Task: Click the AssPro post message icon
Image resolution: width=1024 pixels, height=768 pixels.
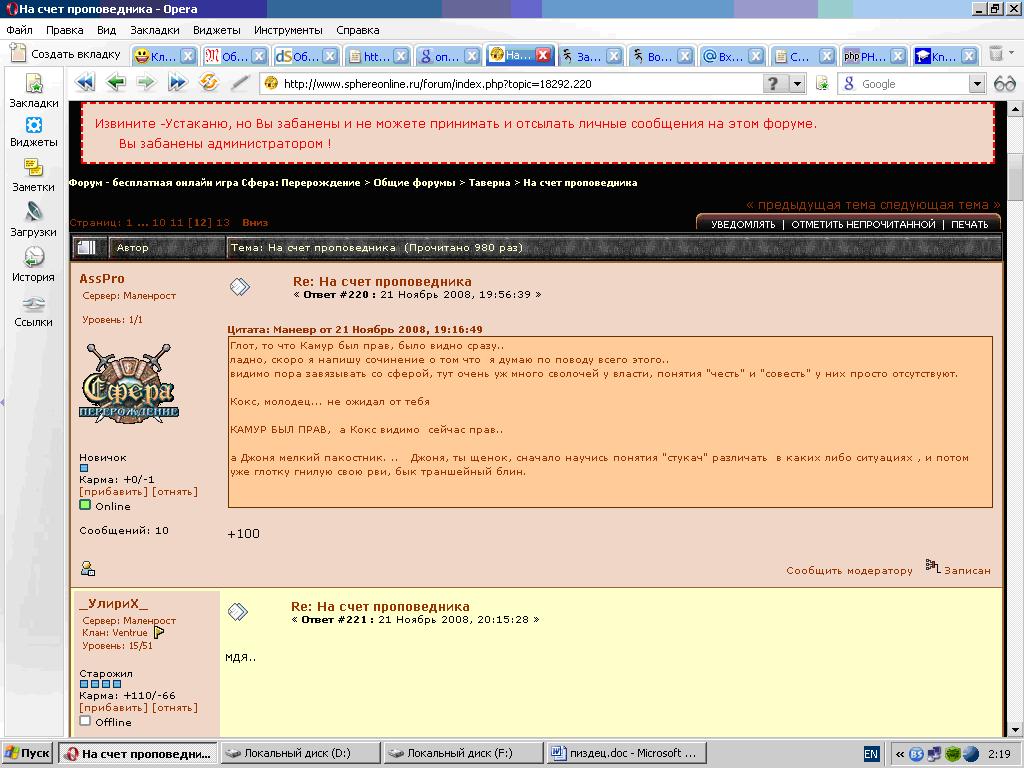Action: click(240, 286)
